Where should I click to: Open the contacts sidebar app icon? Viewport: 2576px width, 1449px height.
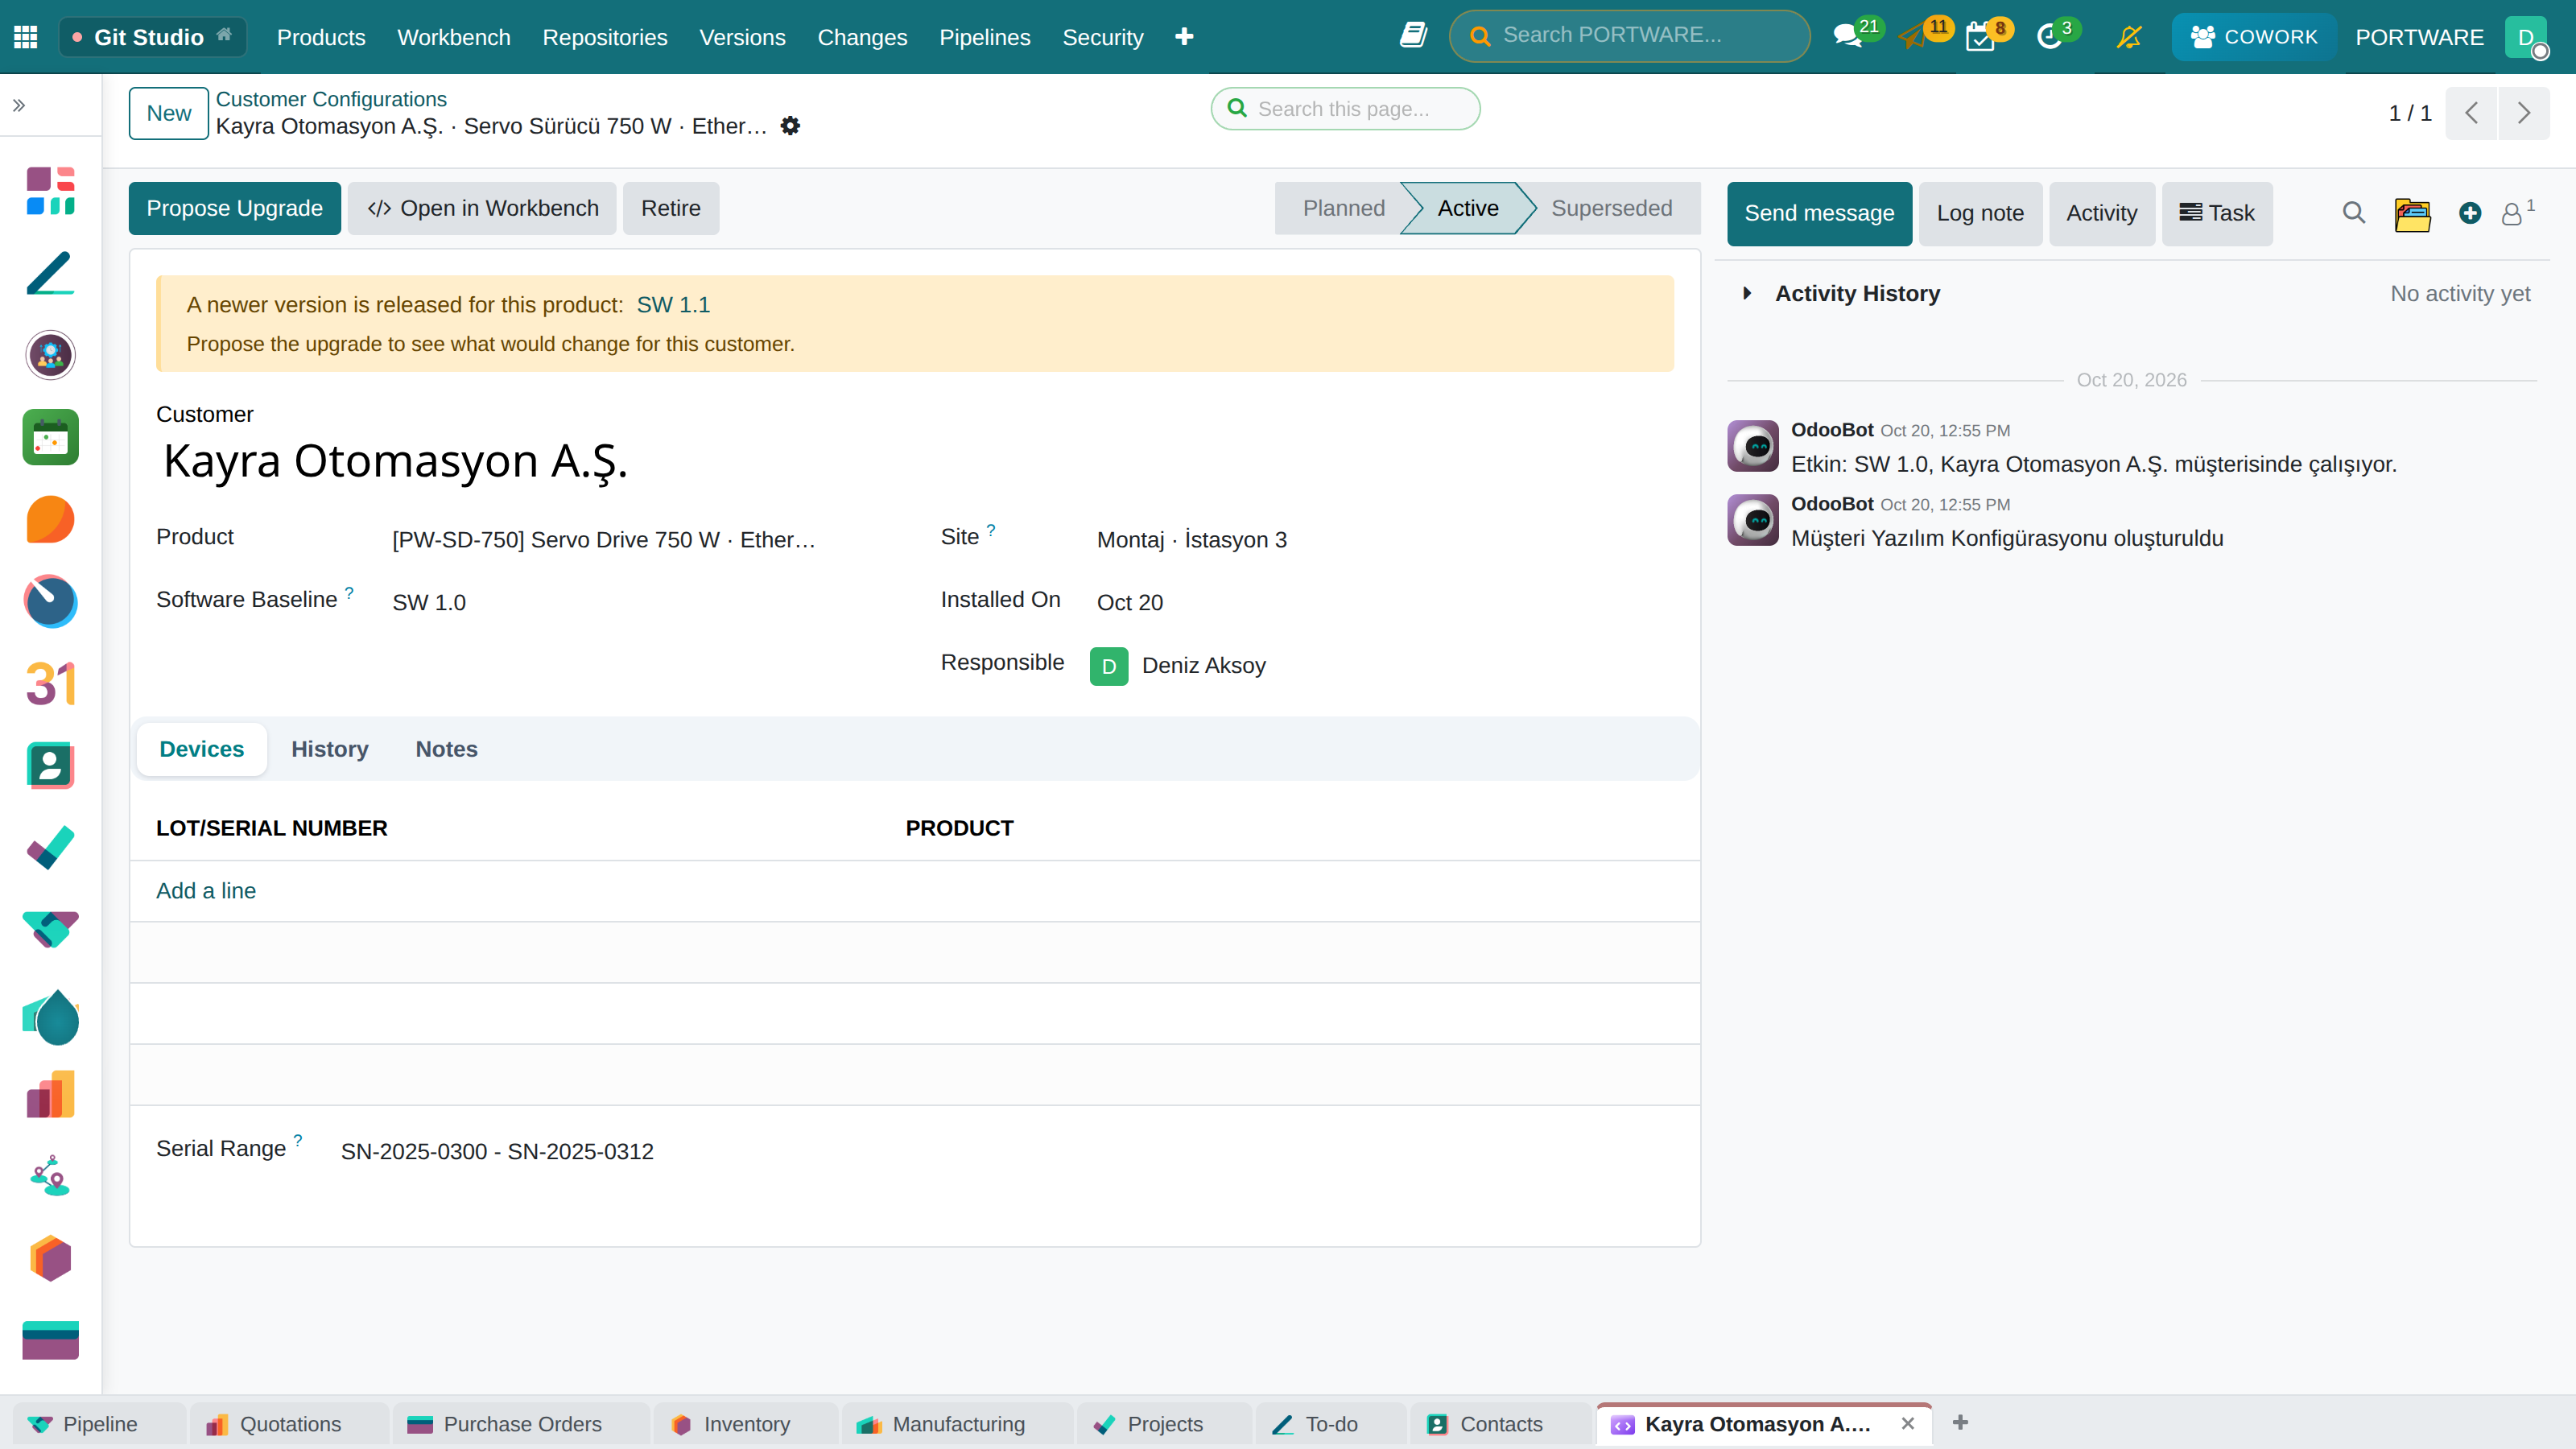coord(50,766)
